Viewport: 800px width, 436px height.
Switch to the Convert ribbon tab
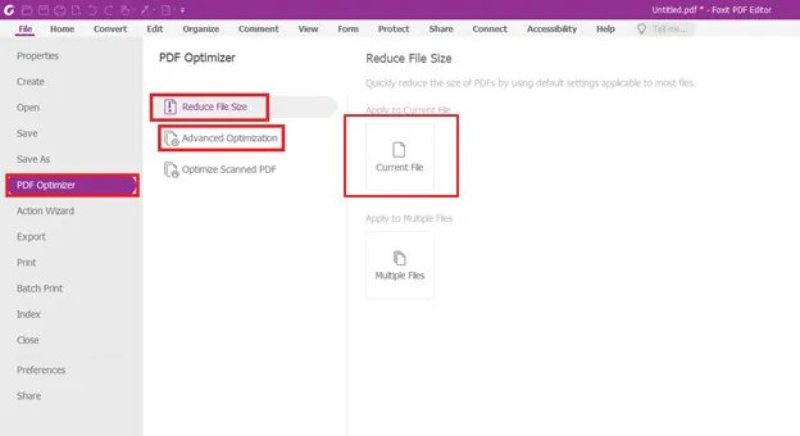110,29
